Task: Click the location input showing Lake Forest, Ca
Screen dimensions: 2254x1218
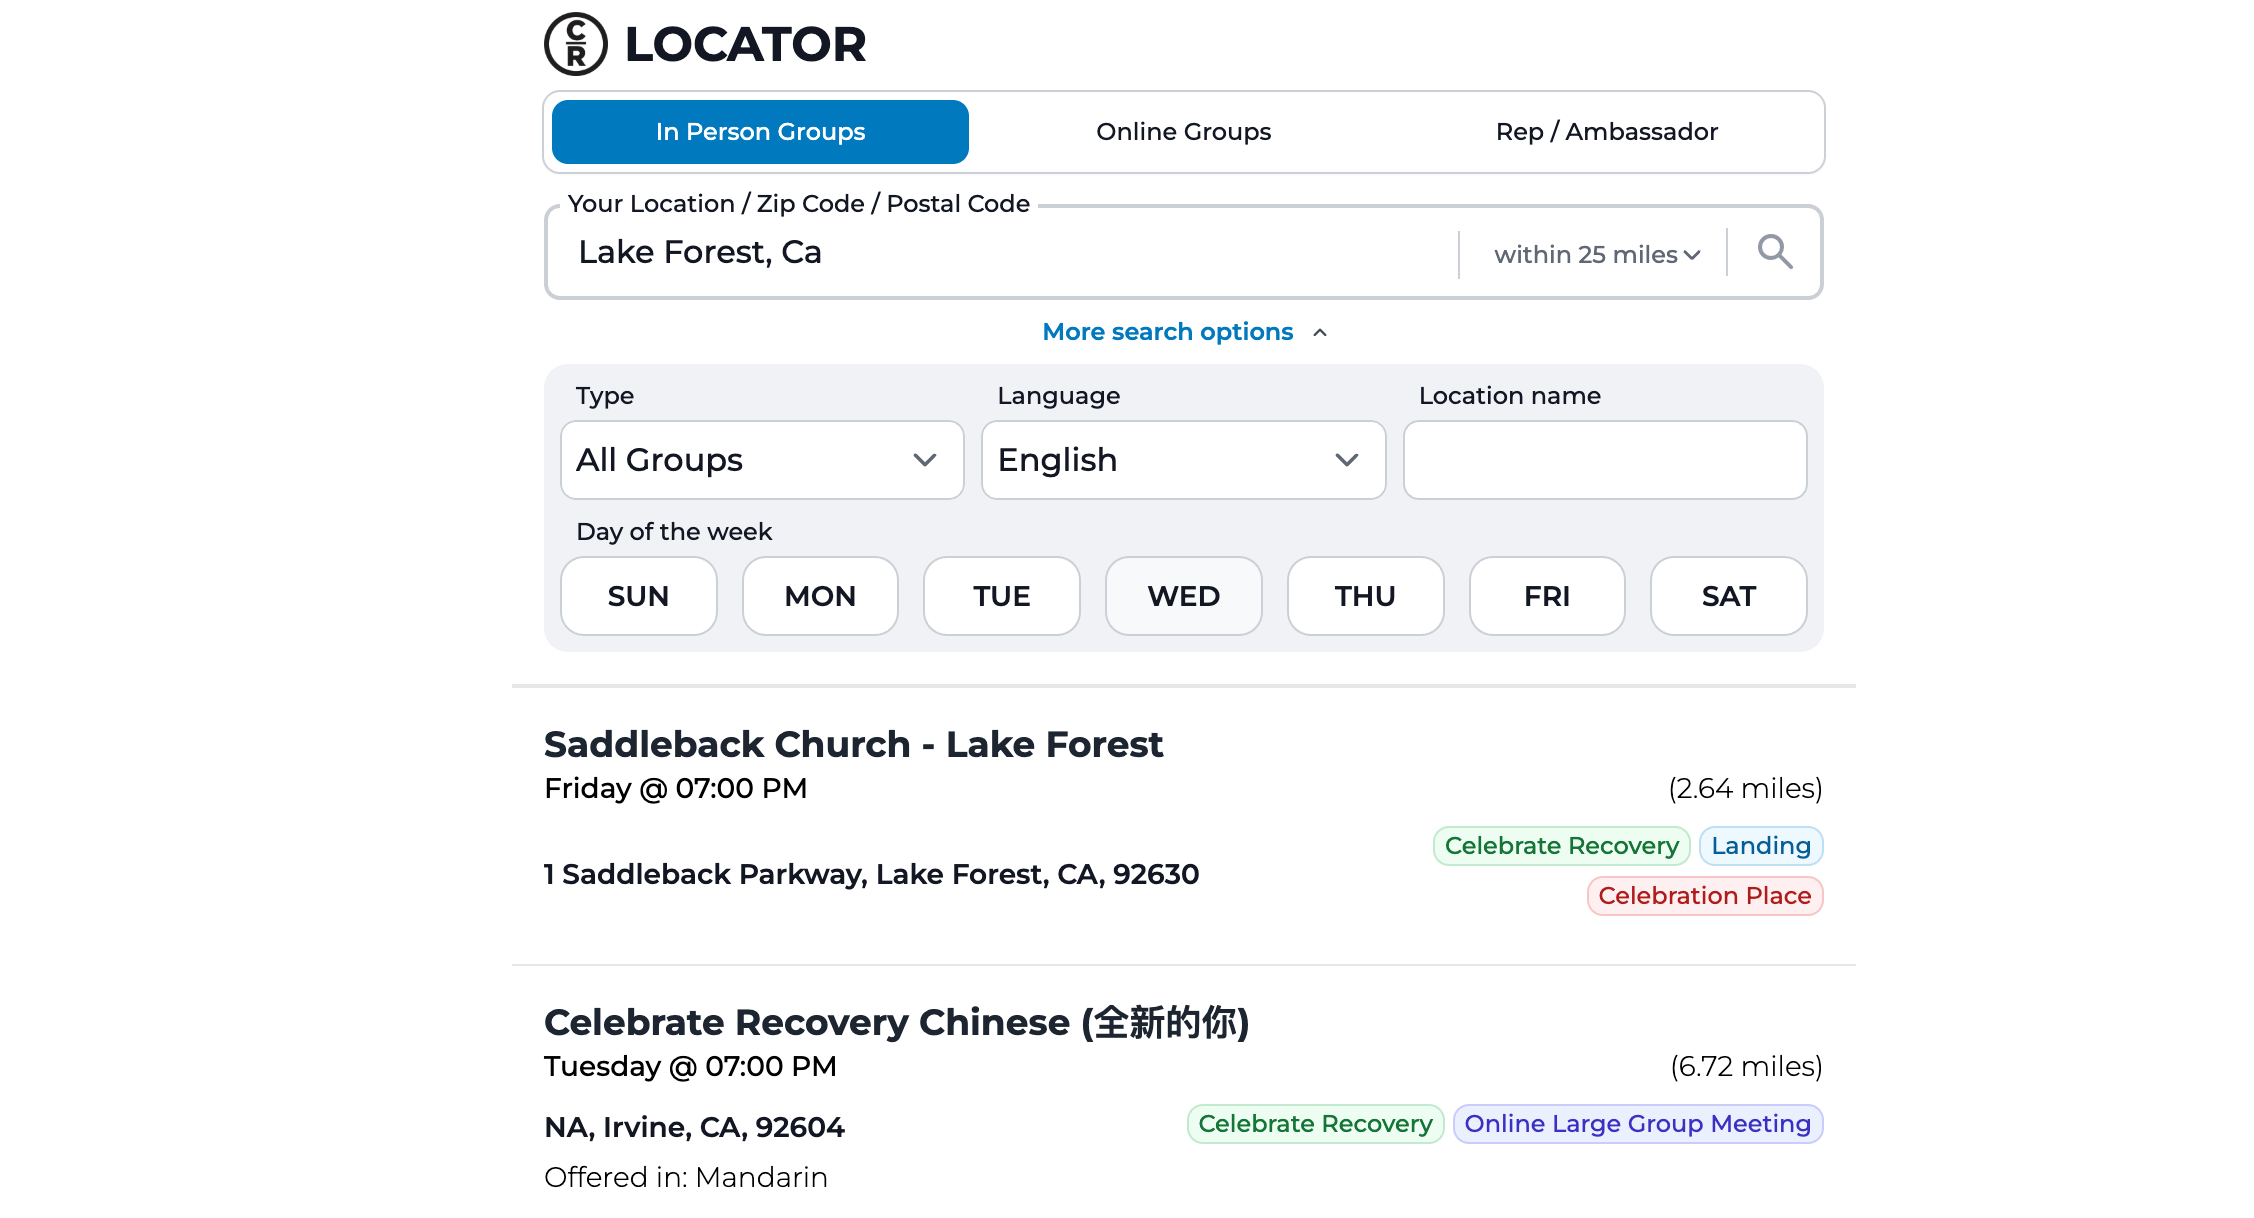Action: pyautogui.click(x=1003, y=252)
